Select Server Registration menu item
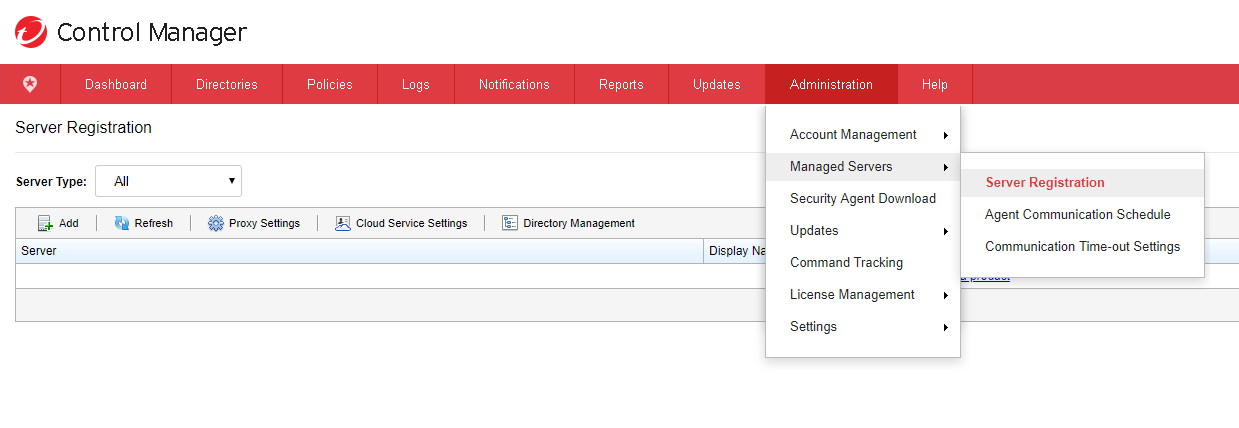1239x428 pixels. click(1045, 183)
